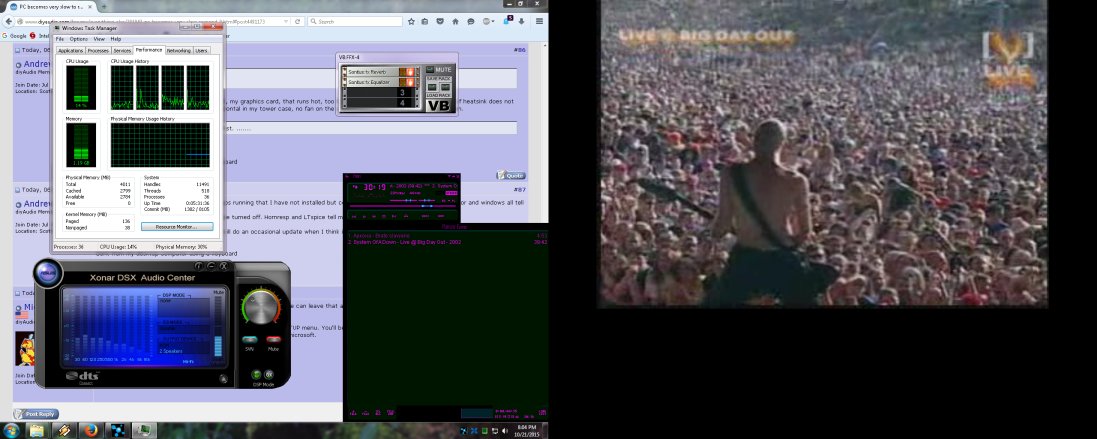
Task: Click the Xonar volume level meter
Action: pos(218,327)
